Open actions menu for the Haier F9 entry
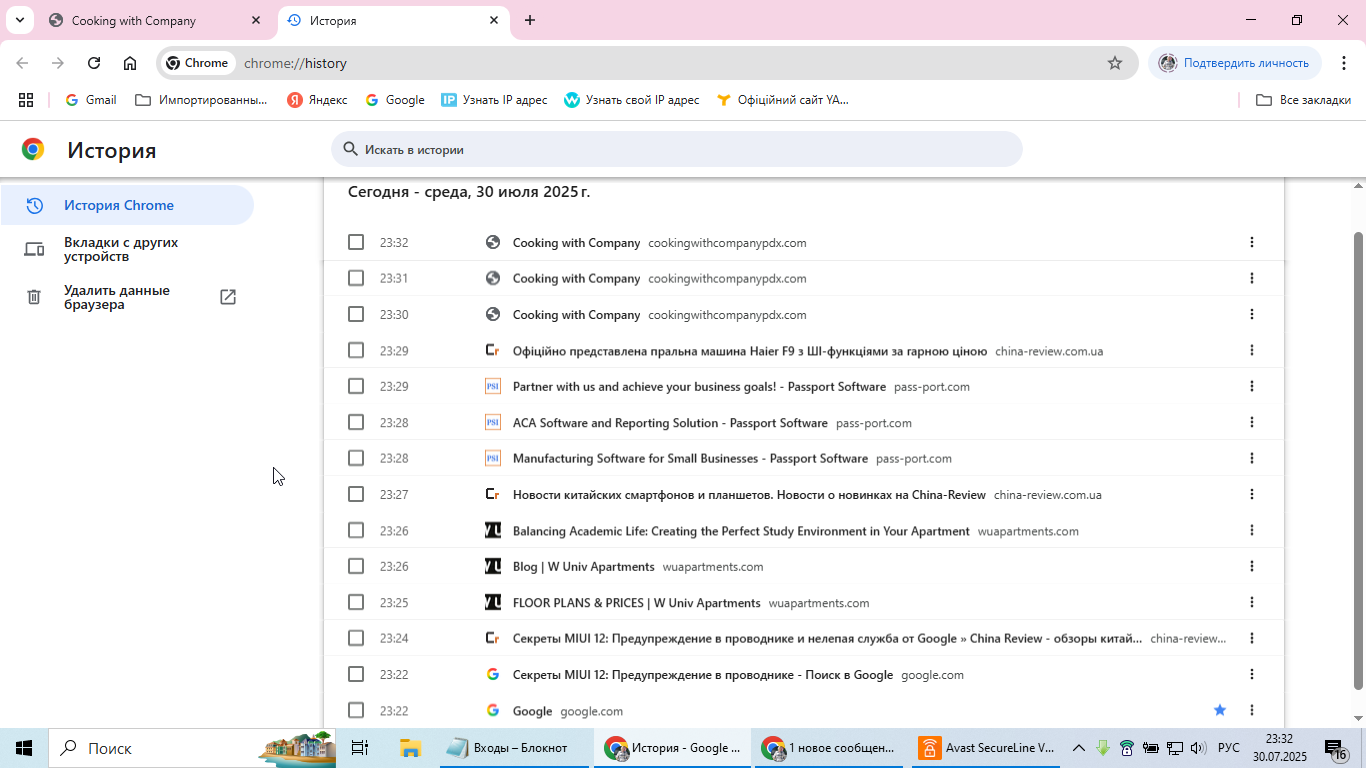Image resolution: width=1366 pixels, height=768 pixels. [1251, 350]
